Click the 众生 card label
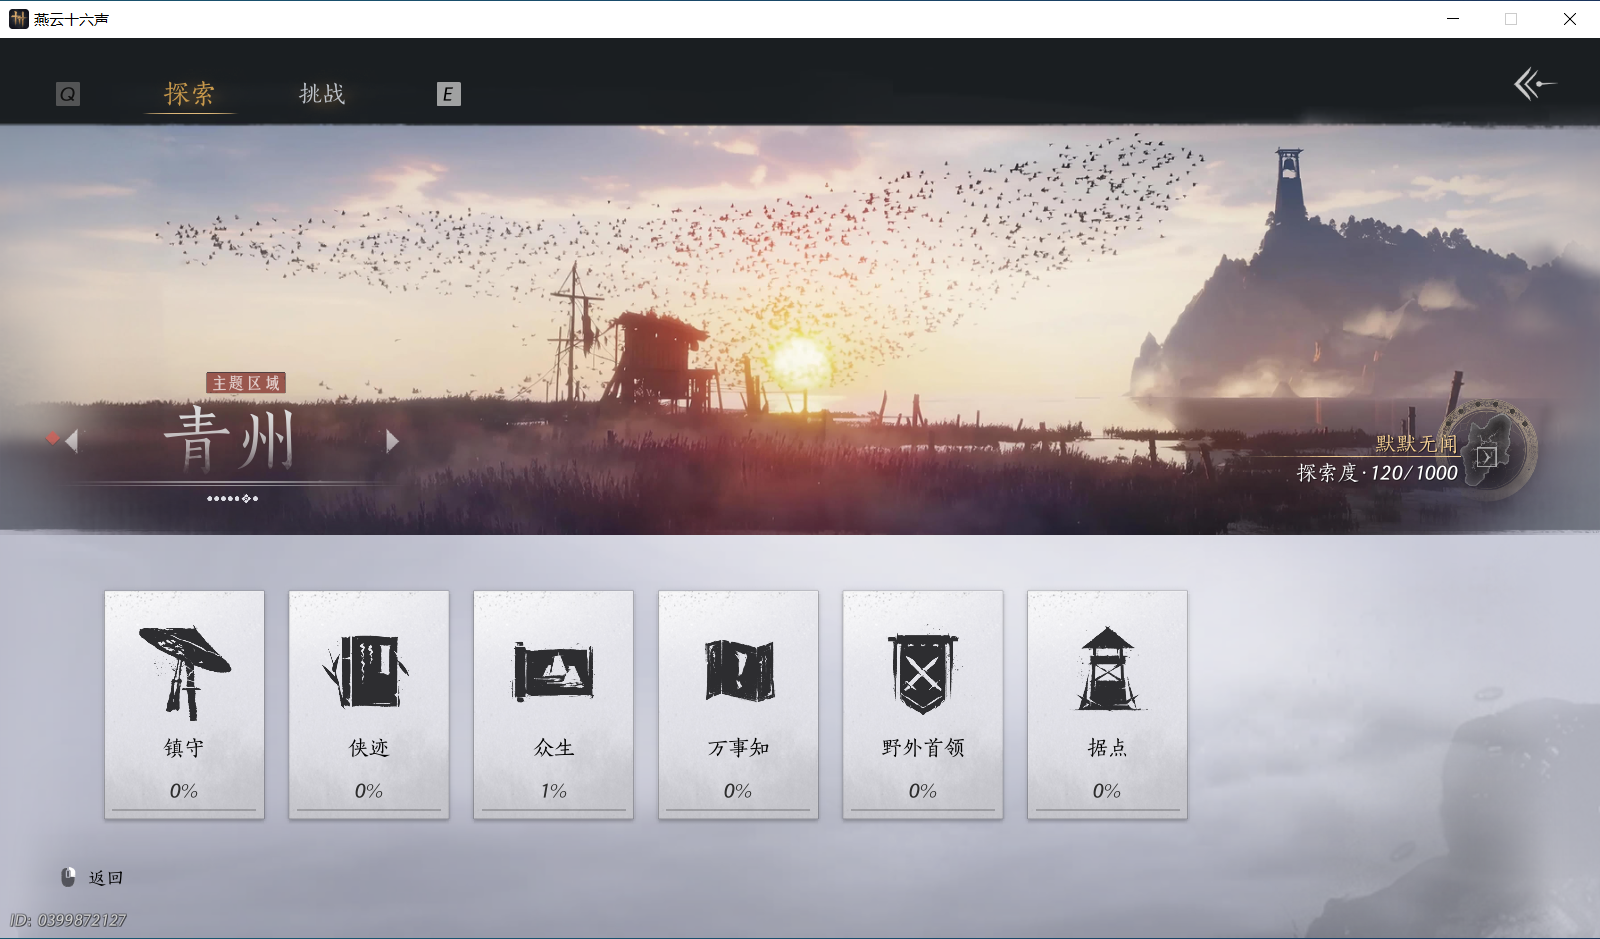The image size is (1600, 939). 553,748
